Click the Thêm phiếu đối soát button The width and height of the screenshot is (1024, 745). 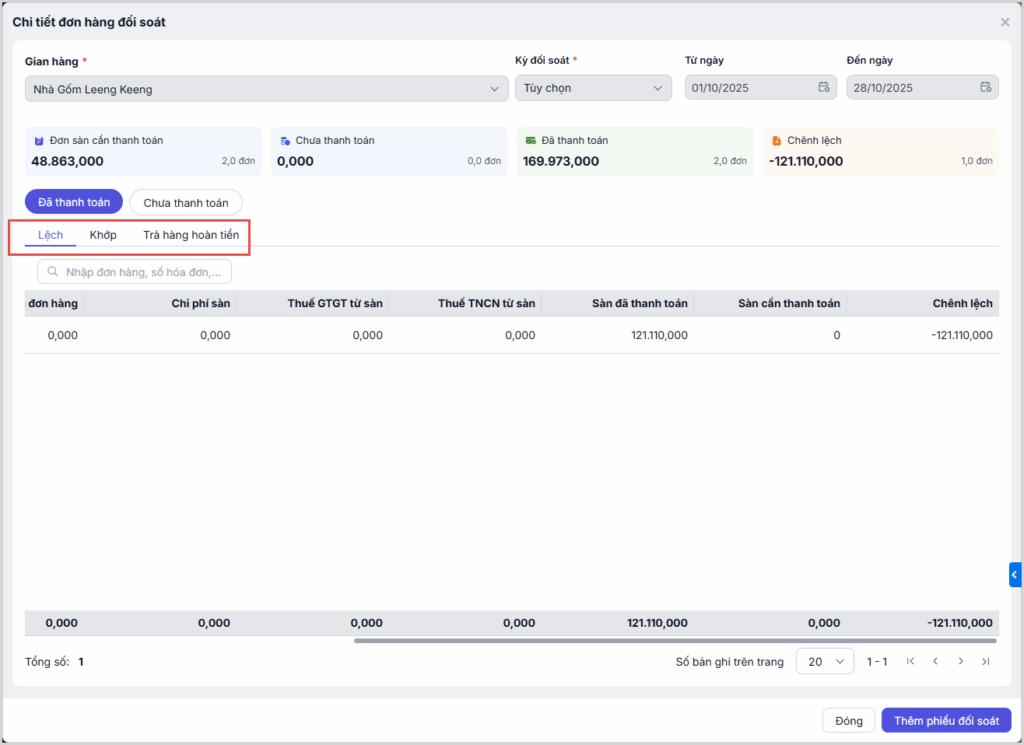(946, 721)
